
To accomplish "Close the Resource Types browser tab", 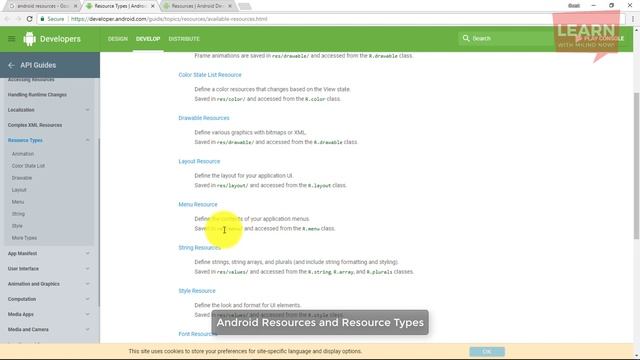I will tap(153, 6).
